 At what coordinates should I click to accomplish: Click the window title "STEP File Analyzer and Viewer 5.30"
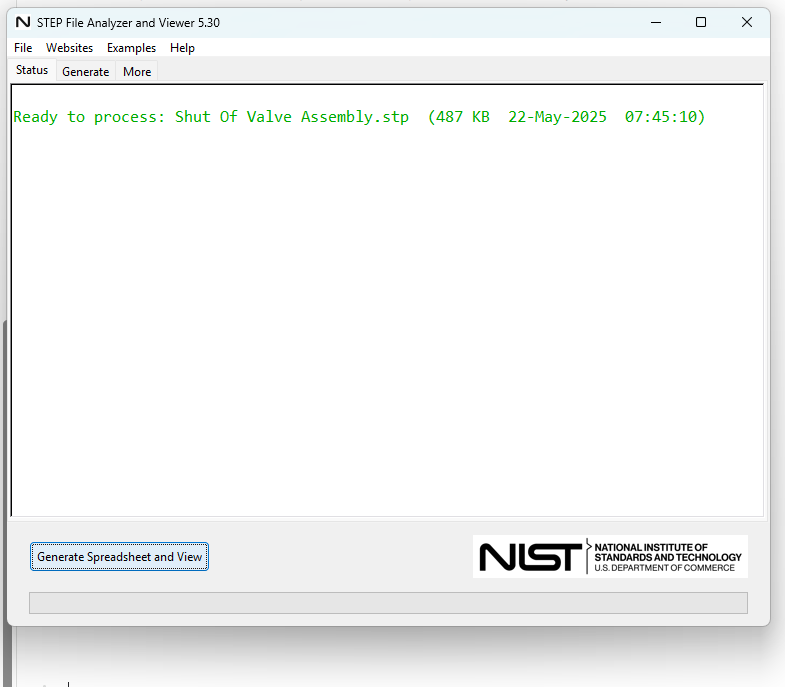click(x=128, y=22)
